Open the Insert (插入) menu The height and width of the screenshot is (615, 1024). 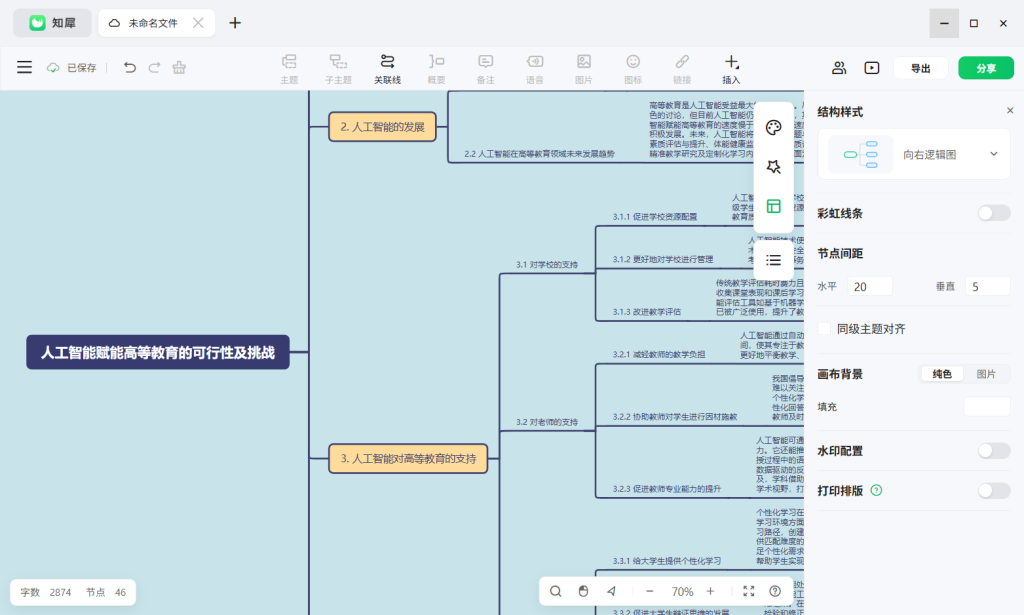coord(731,69)
